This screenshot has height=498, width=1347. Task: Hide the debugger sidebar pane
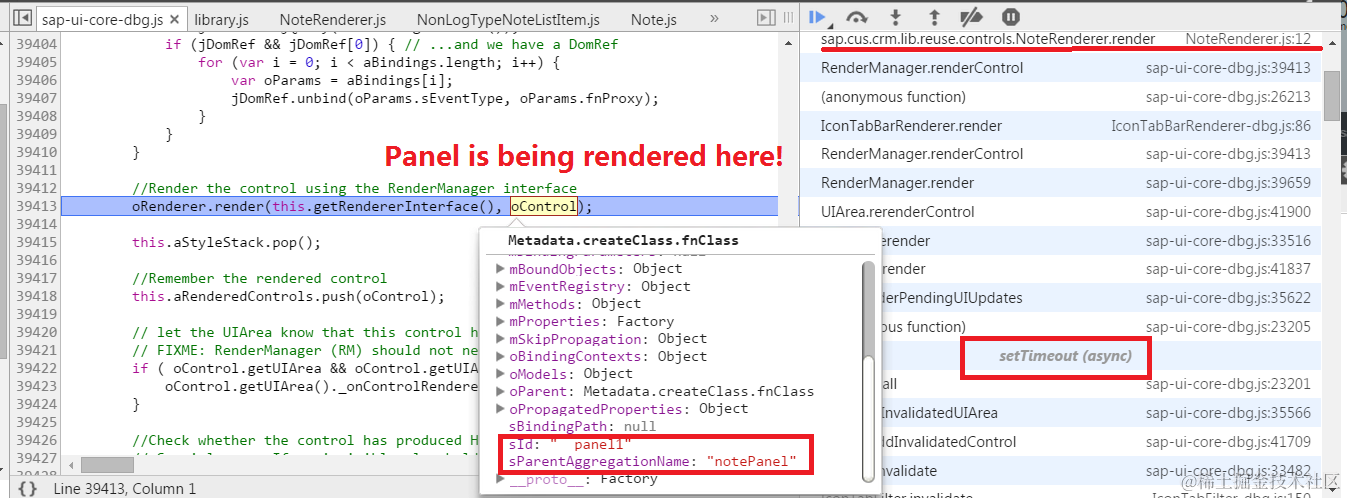pyautogui.click(x=766, y=19)
